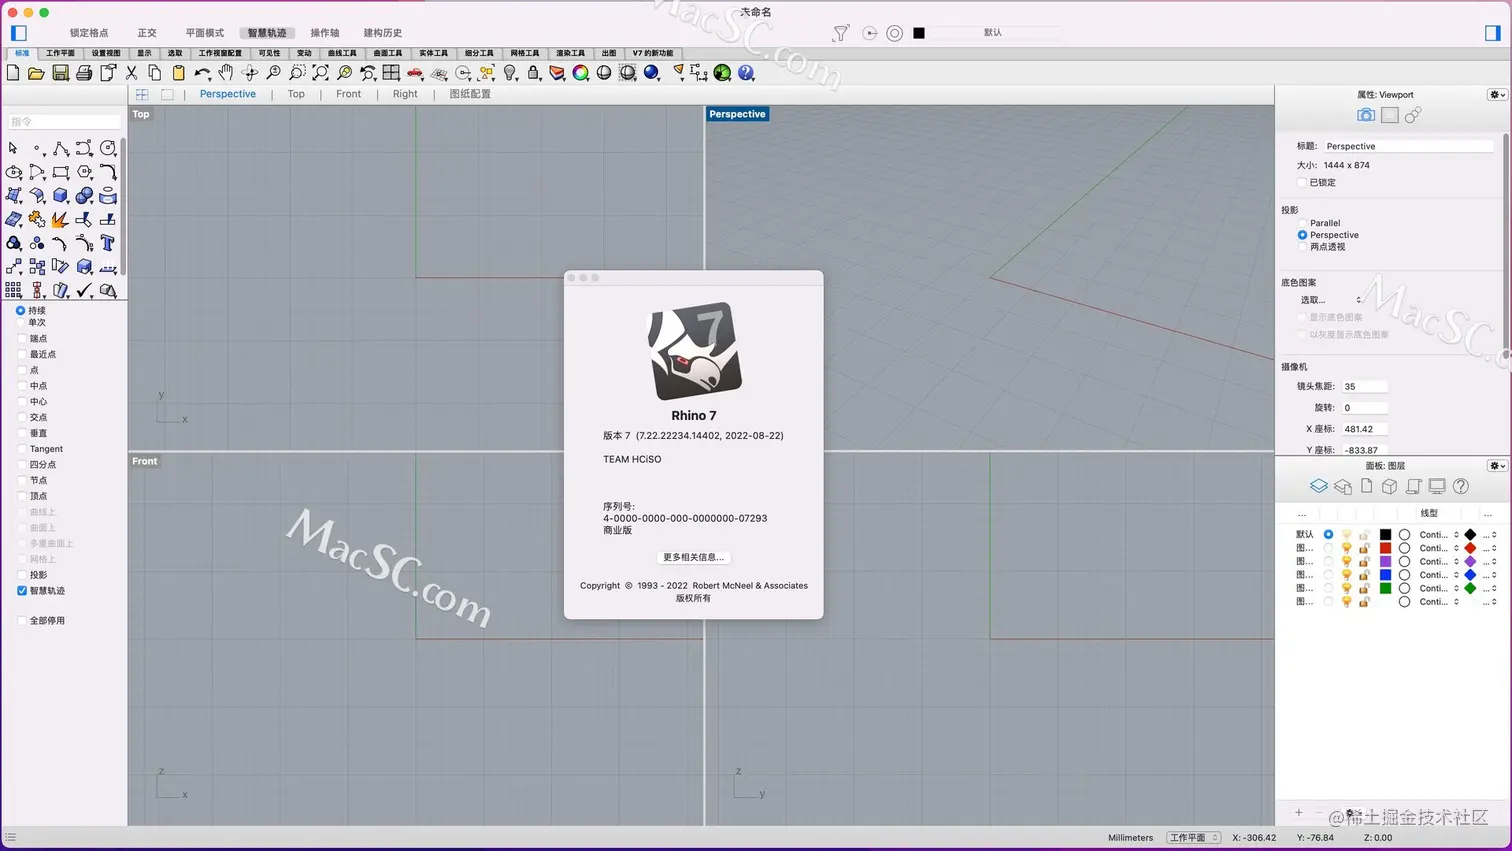This screenshot has width=1512, height=851.
Task: Open the 选取... background image dropdown
Action: 1331,300
